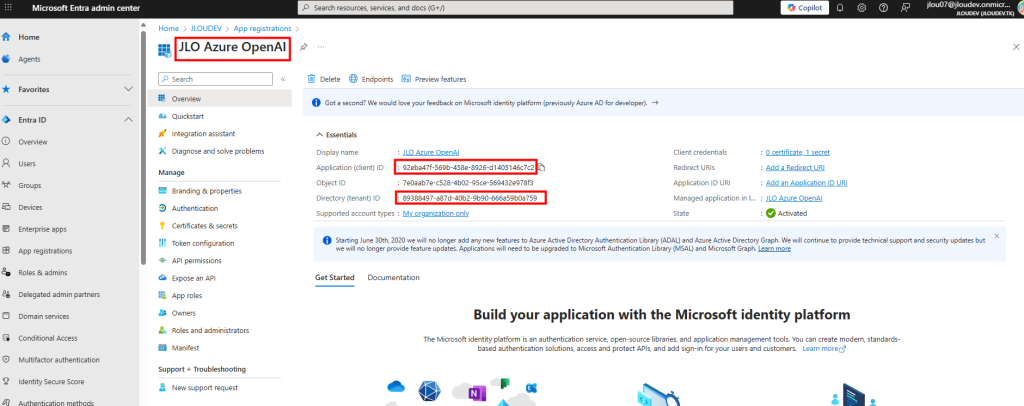Select the Get Started tab
Viewport: 1024px width, 406px height.
click(334, 277)
